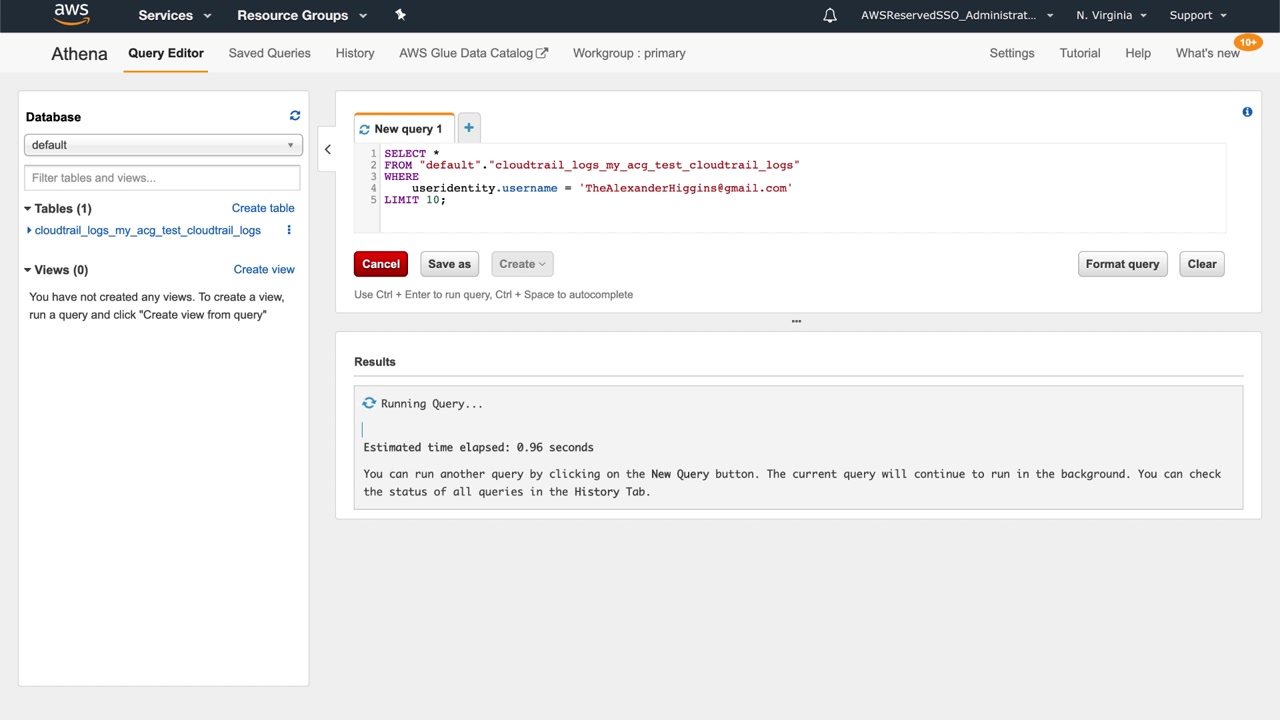Open the Resource Groups dropdown
Viewport: 1280px width, 720px height.
pyautogui.click(x=301, y=15)
